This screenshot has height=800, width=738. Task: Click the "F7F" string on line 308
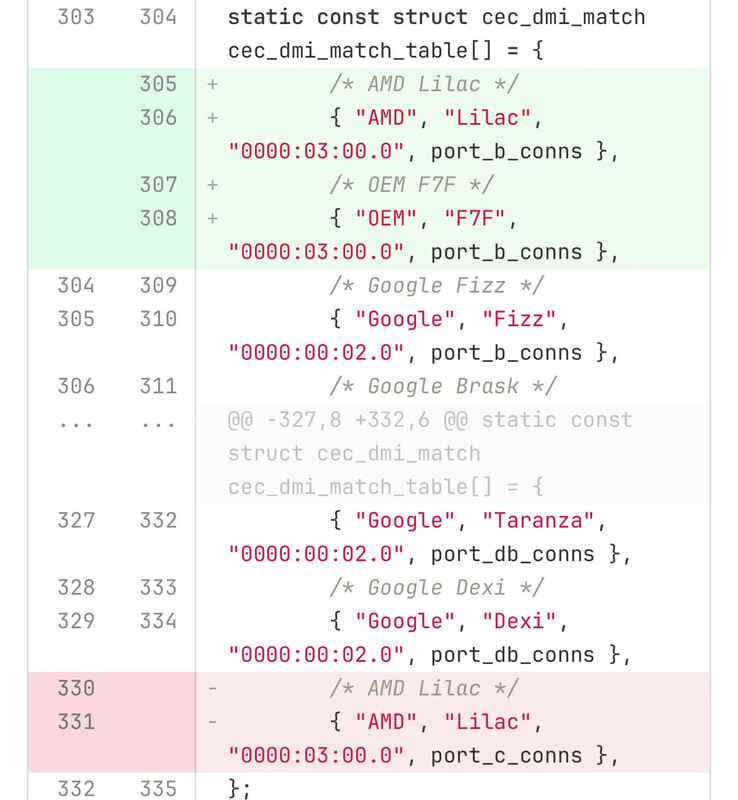click(475, 218)
